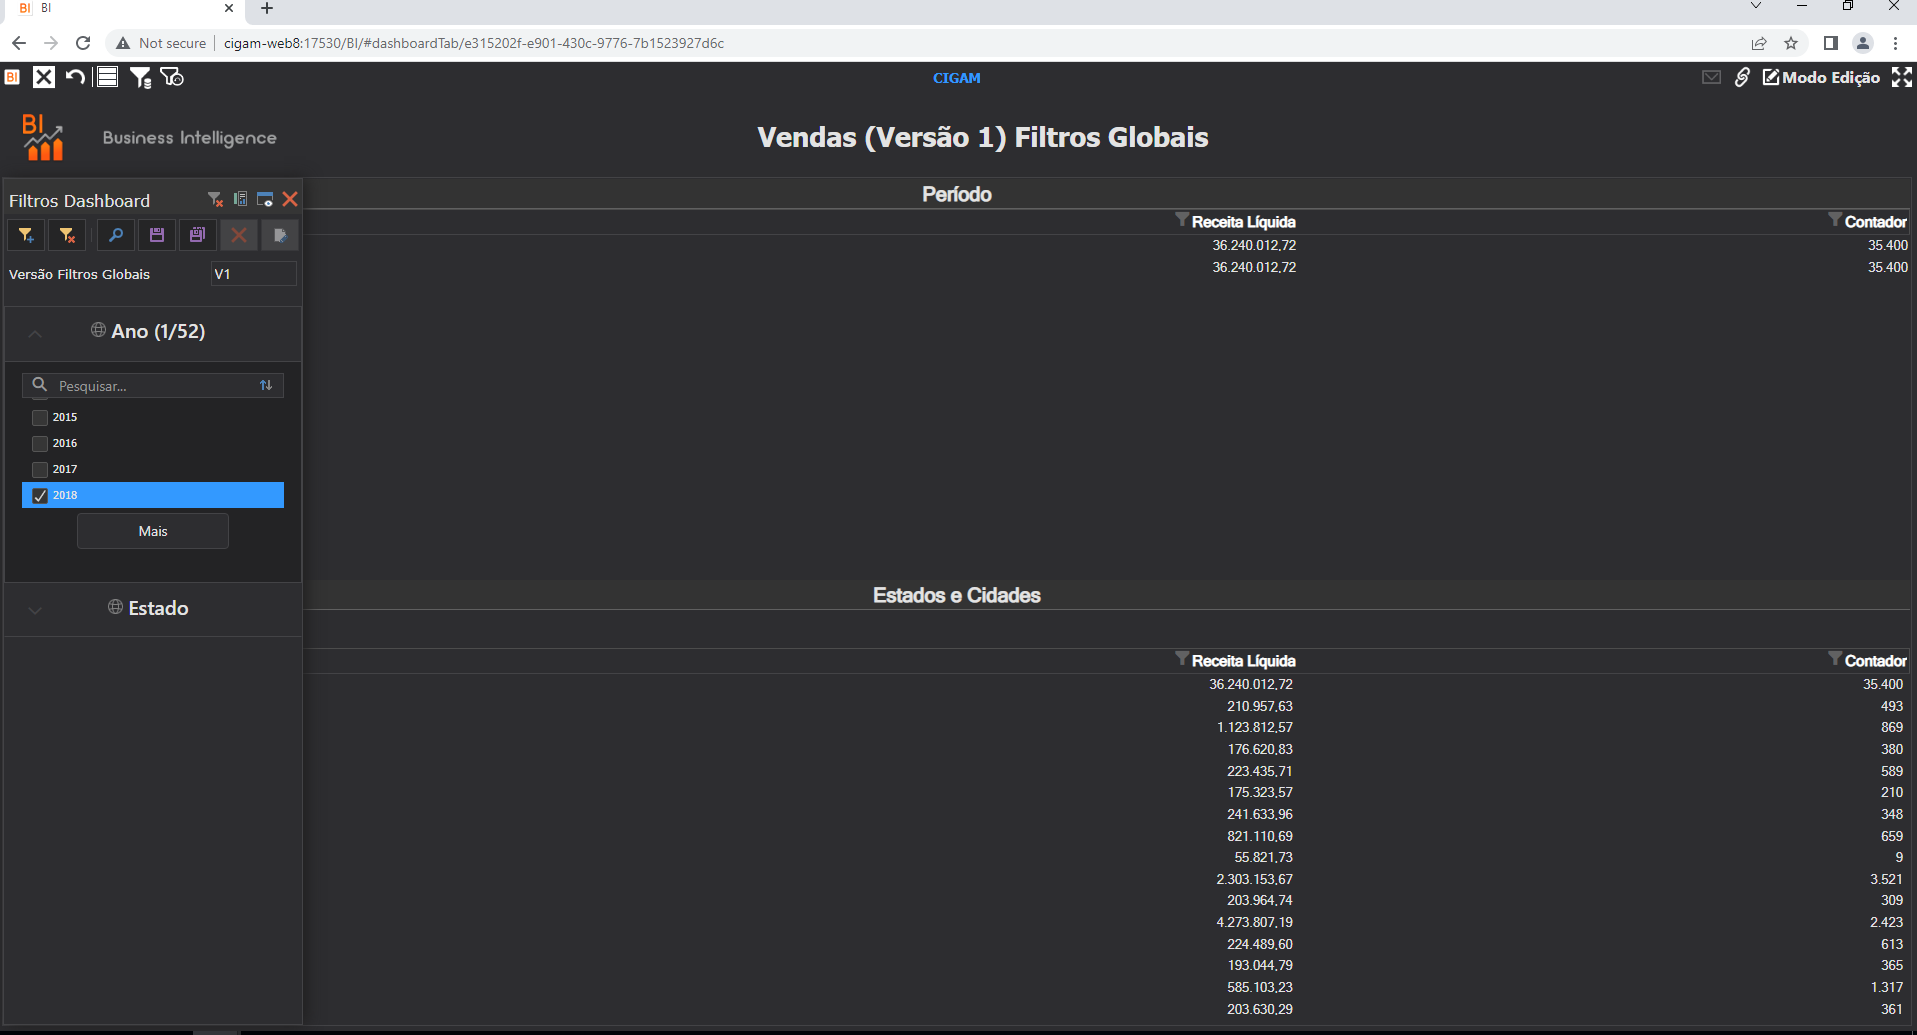The image size is (1917, 1035).
Task: Click the blue magnifier search button
Action: click(x=116, y=235)
